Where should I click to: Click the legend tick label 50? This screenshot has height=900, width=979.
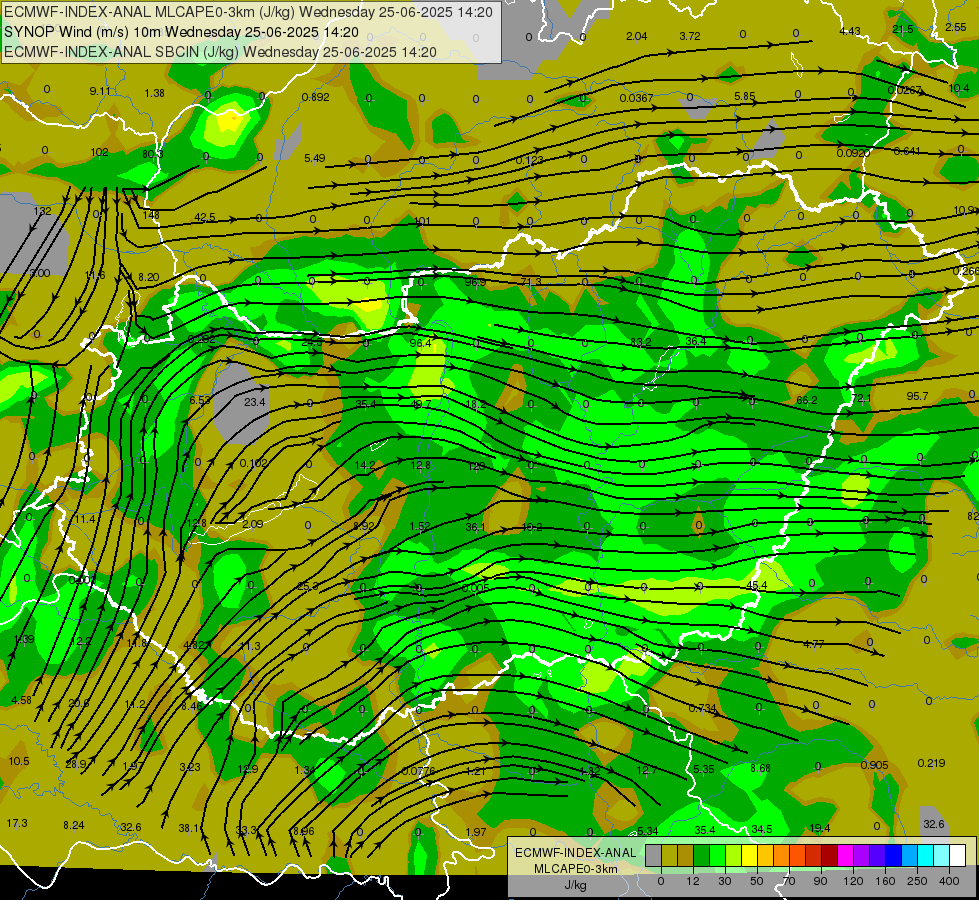coord(757,881)
